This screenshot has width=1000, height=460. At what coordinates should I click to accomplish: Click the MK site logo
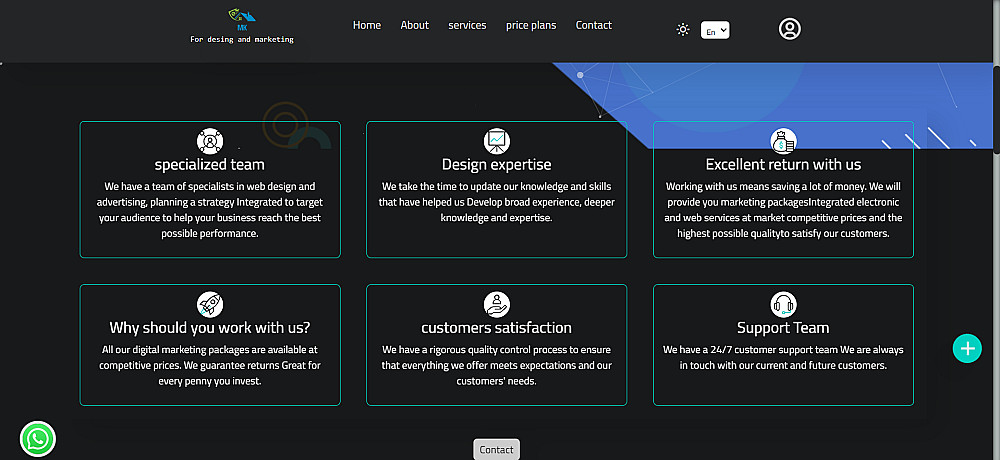click(242, 20)
